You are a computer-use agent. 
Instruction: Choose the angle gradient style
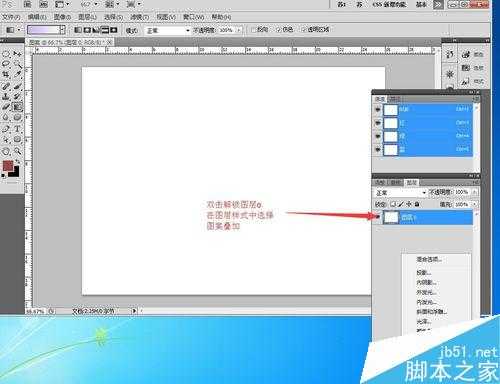[96, 30]
